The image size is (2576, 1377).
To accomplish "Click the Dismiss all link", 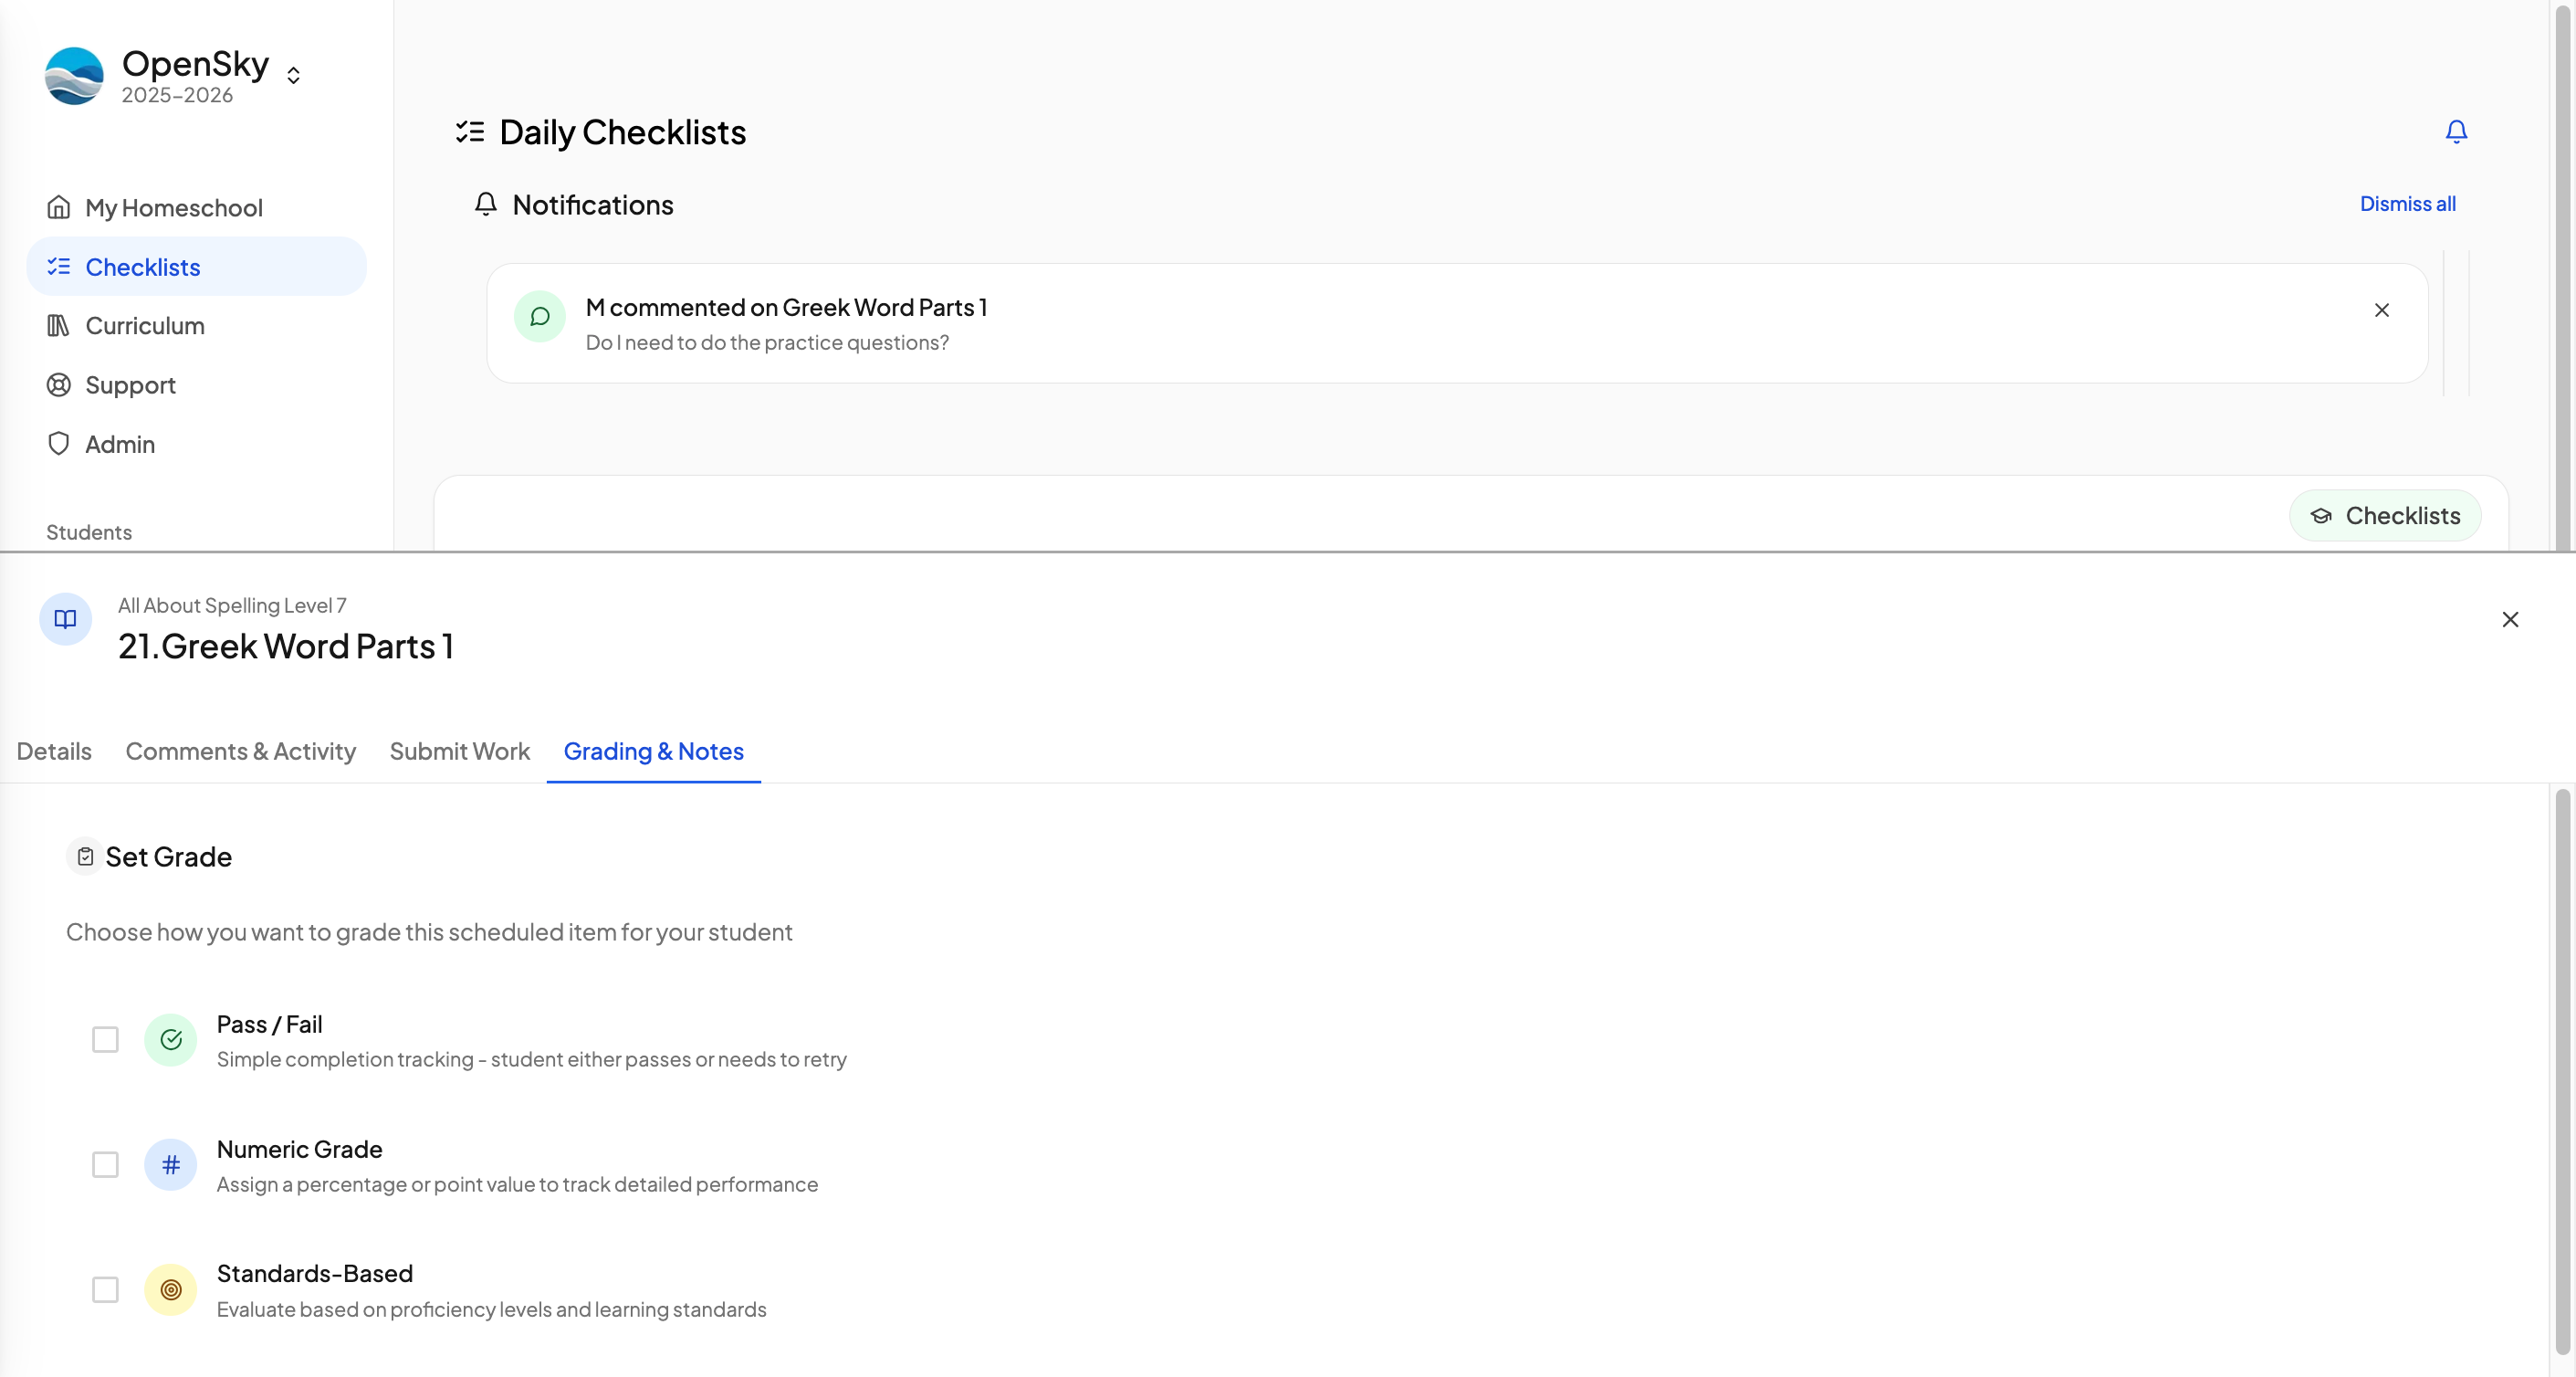I will click(2407, 204).
